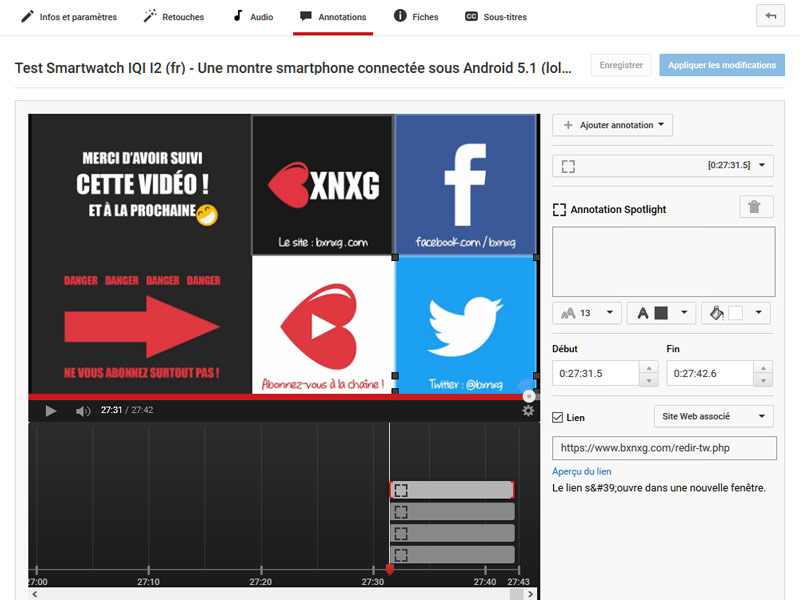Click the video title text
800x600 pixels.
(x=293, y=68)
